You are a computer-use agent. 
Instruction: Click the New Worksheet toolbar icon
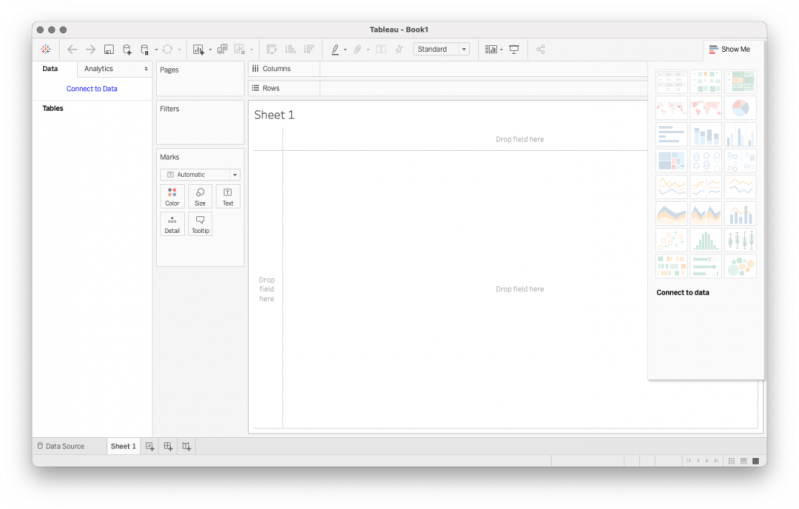click(198, 49)
